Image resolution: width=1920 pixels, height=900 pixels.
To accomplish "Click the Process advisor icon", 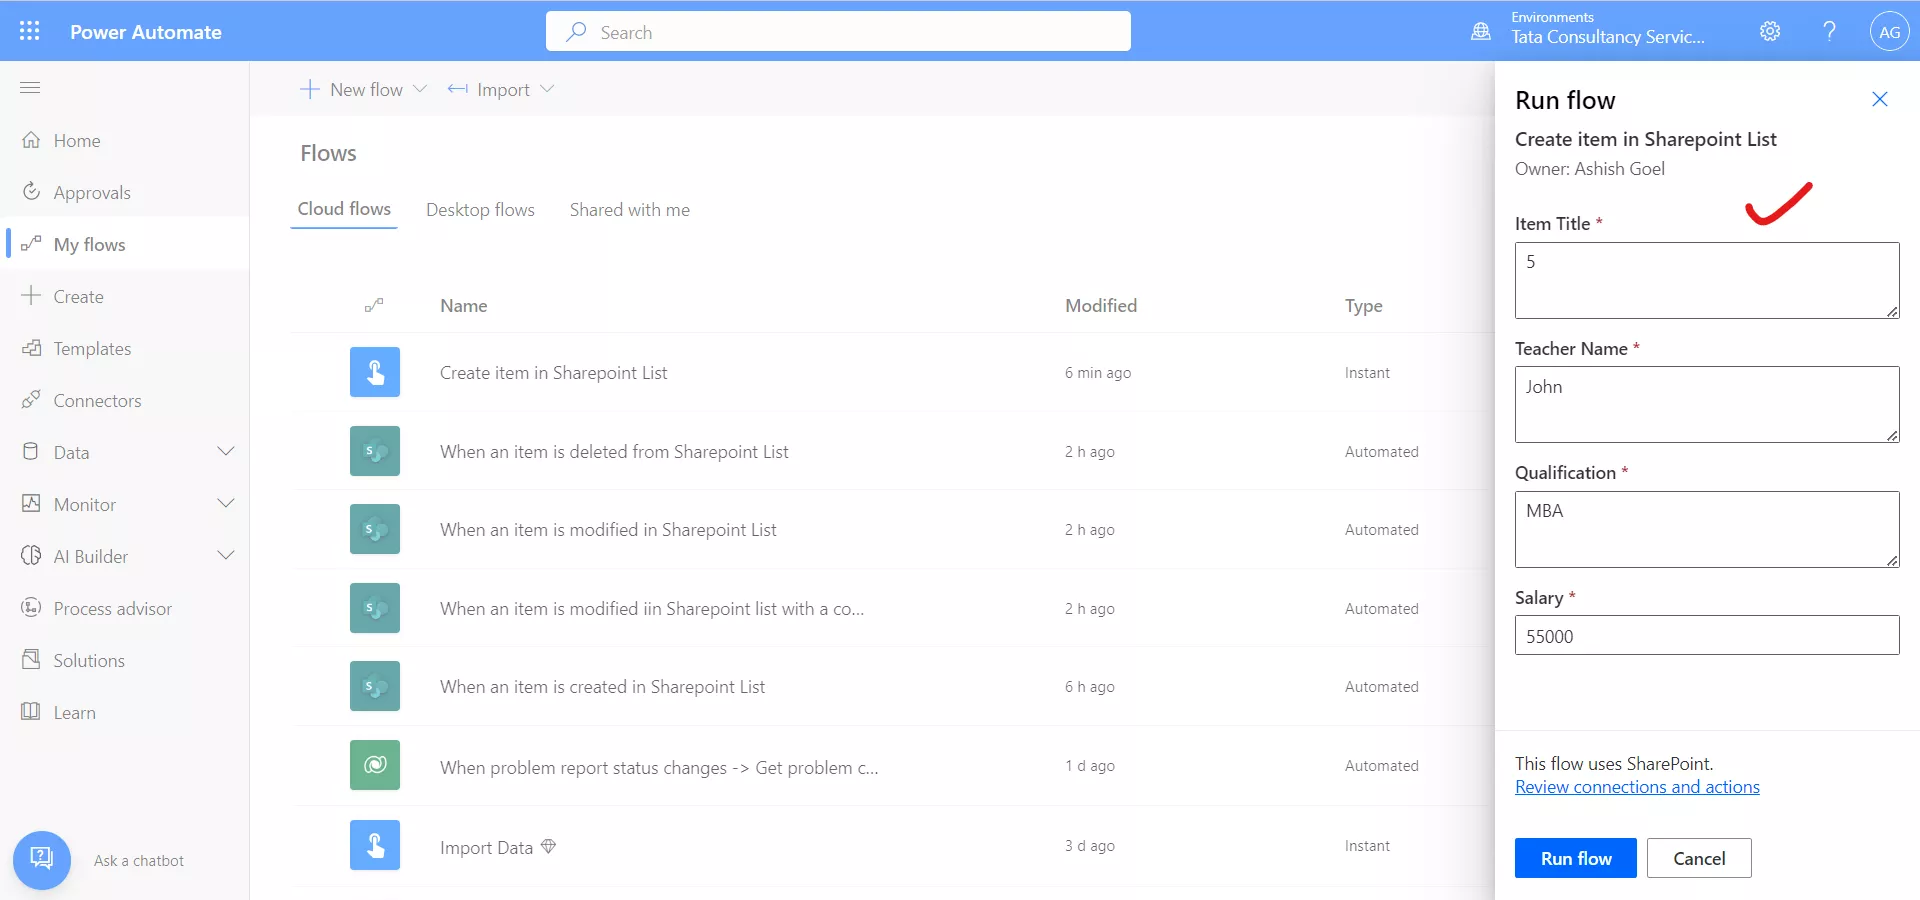I will pos(32,607).
